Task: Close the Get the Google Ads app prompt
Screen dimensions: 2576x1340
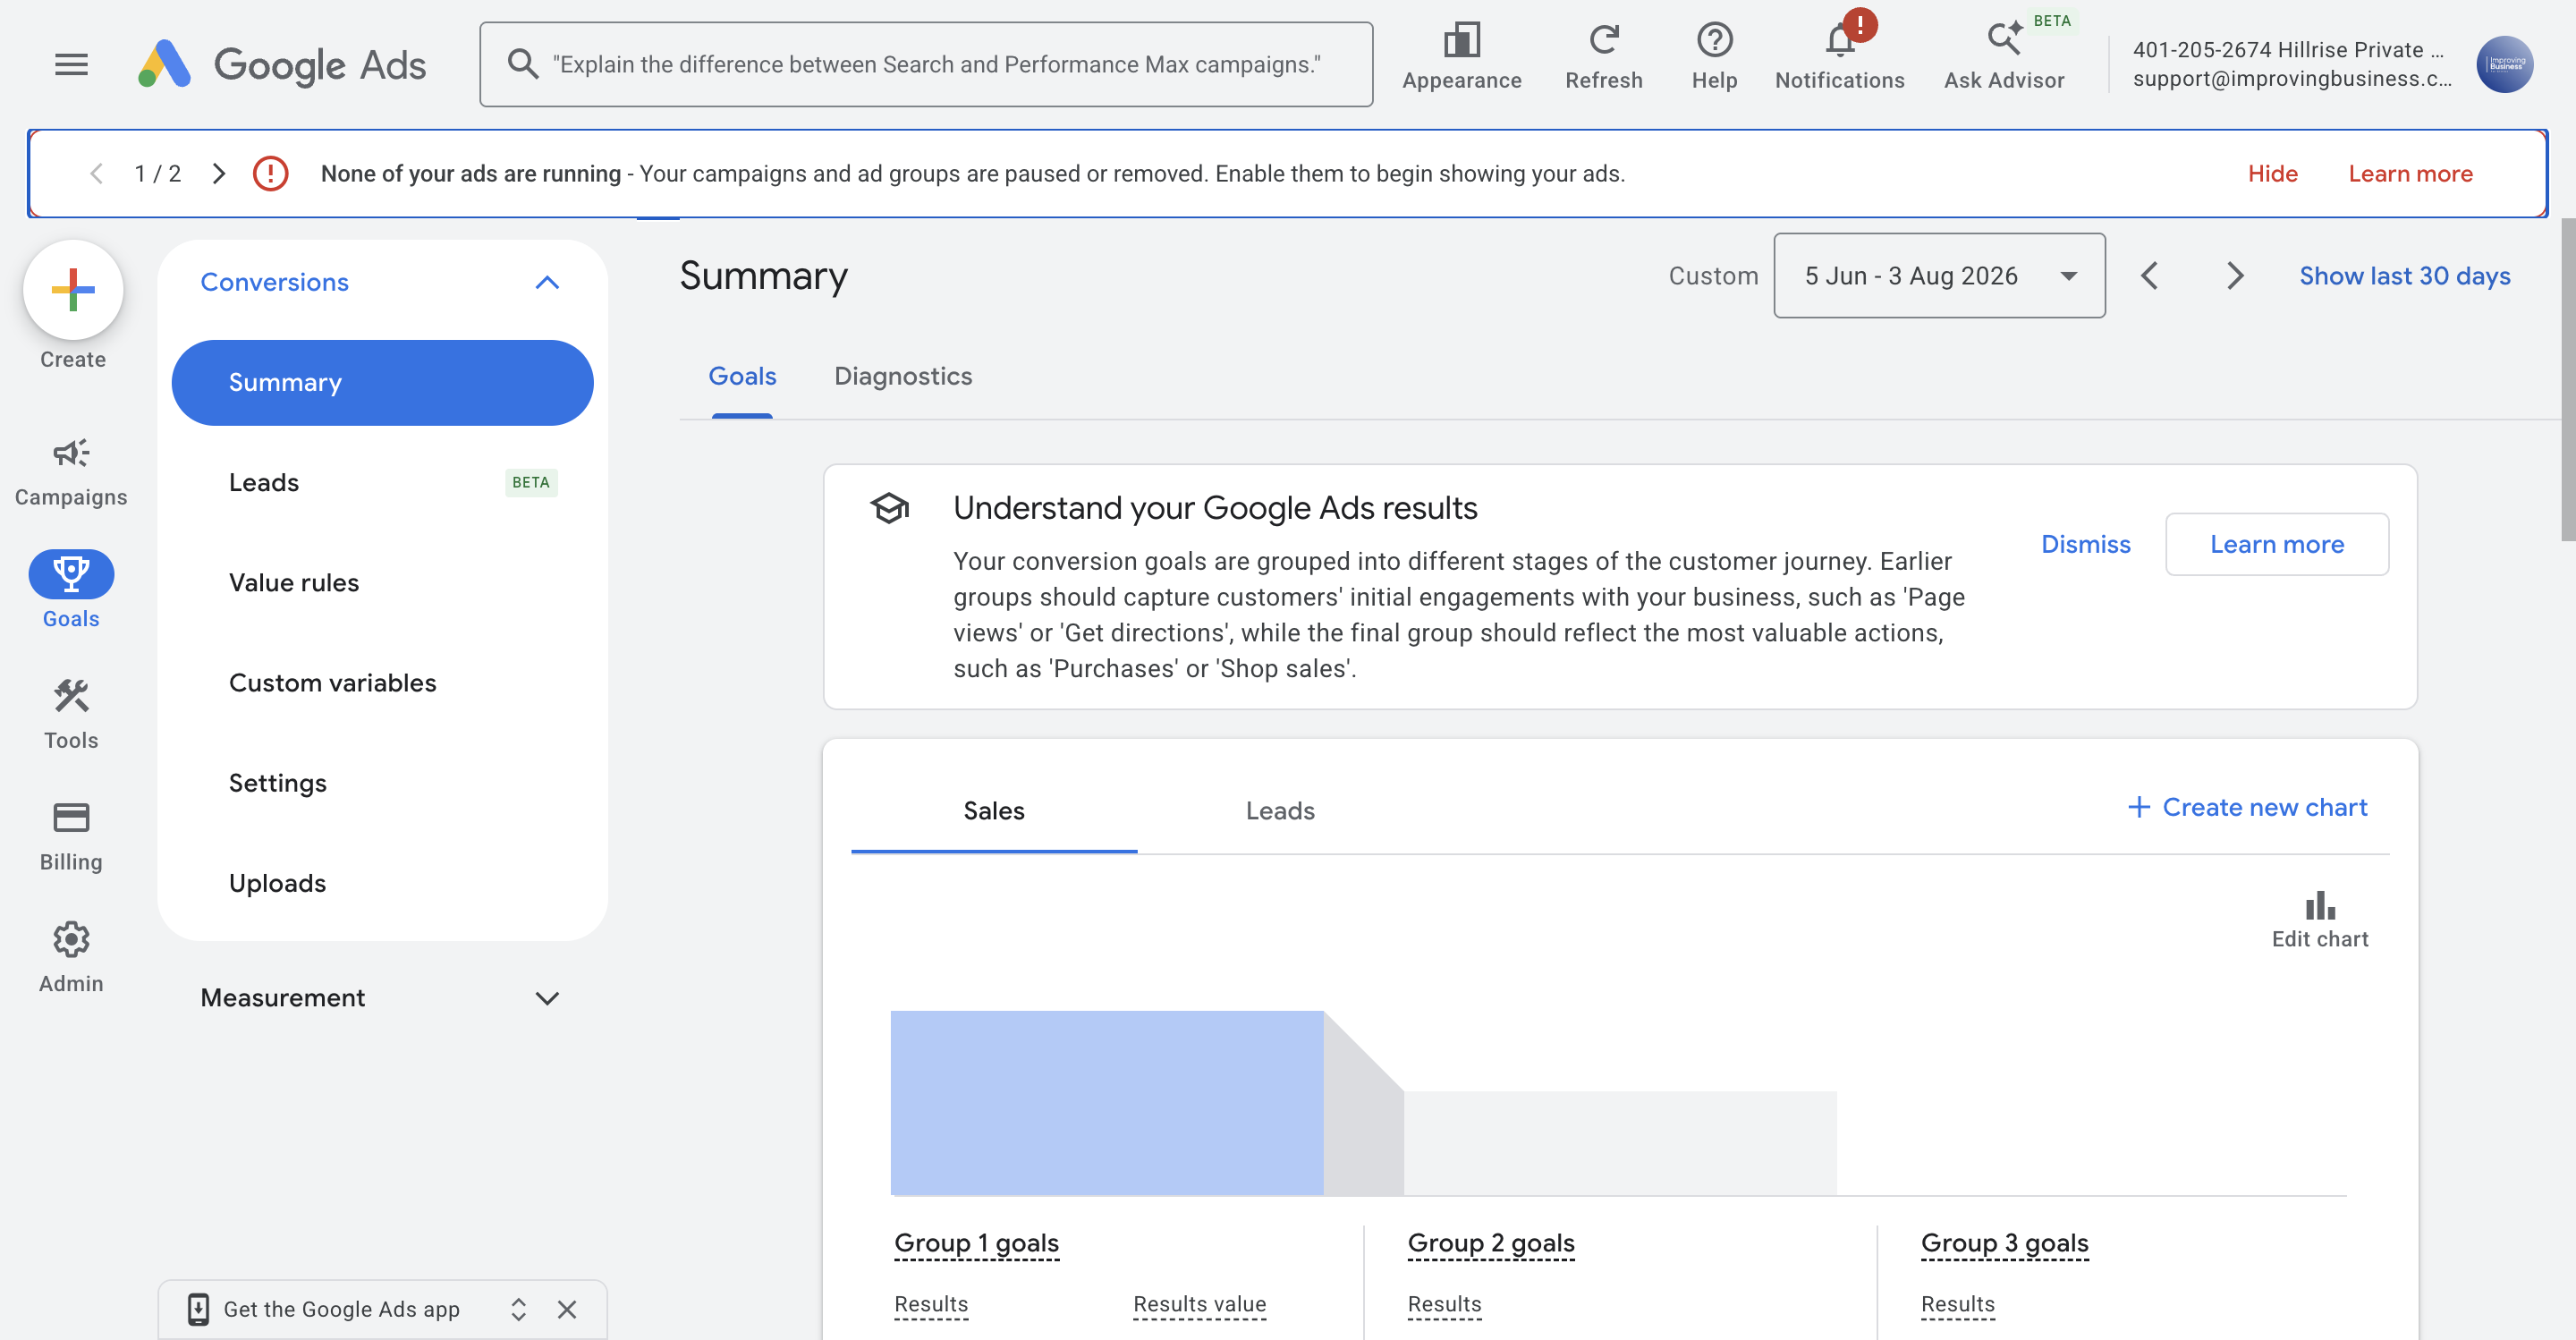Action: (x=567, y=1309)
